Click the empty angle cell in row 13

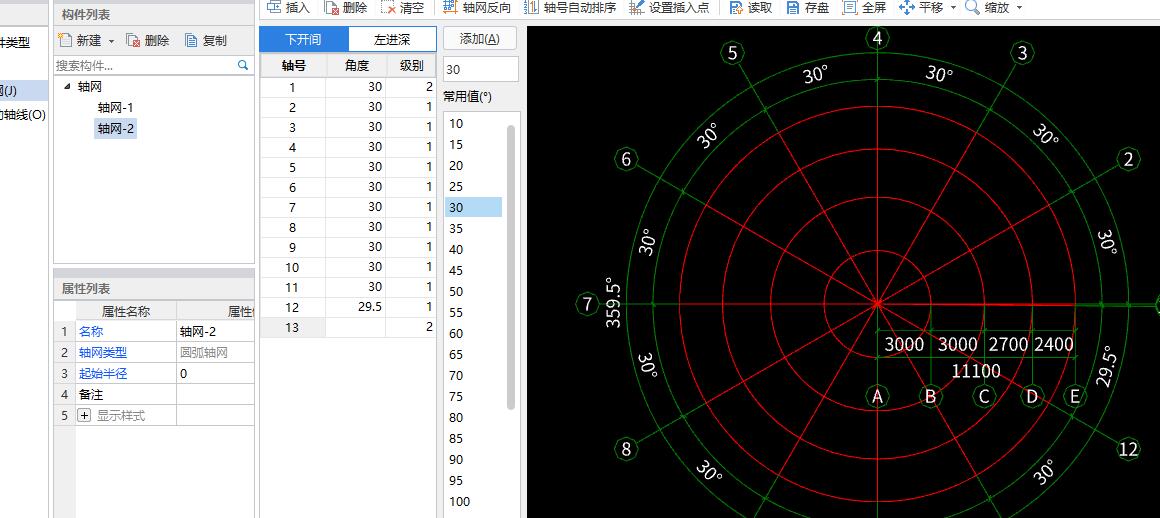(357, 326)
